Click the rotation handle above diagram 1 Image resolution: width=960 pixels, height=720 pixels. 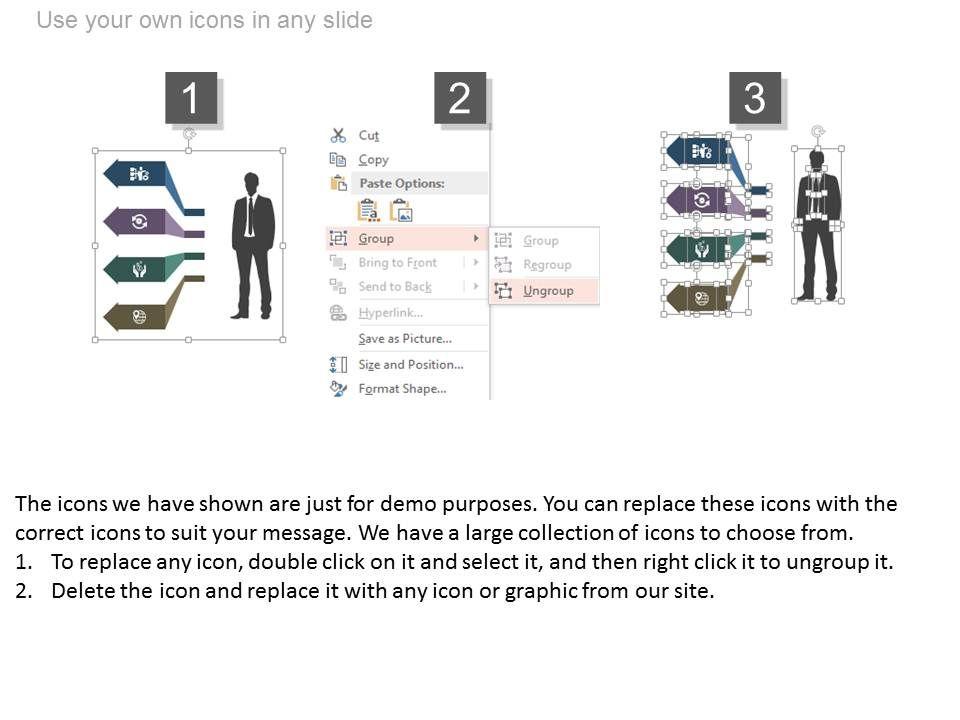click(x=189, y=133)
